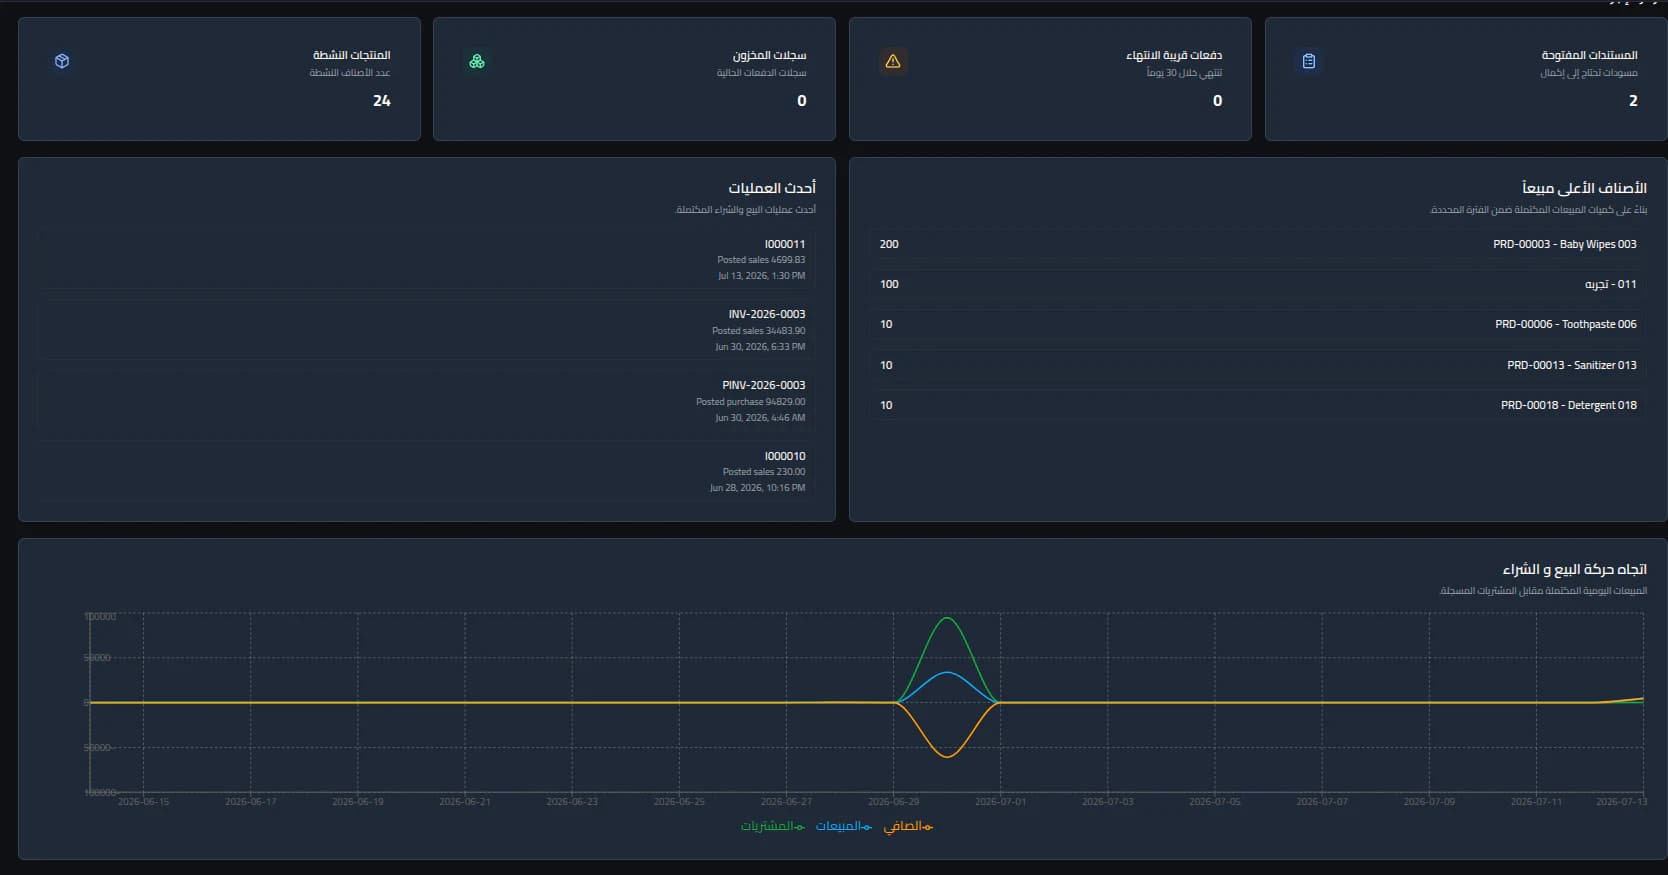Open transaction I000010 entry

[x=427, y=471]
